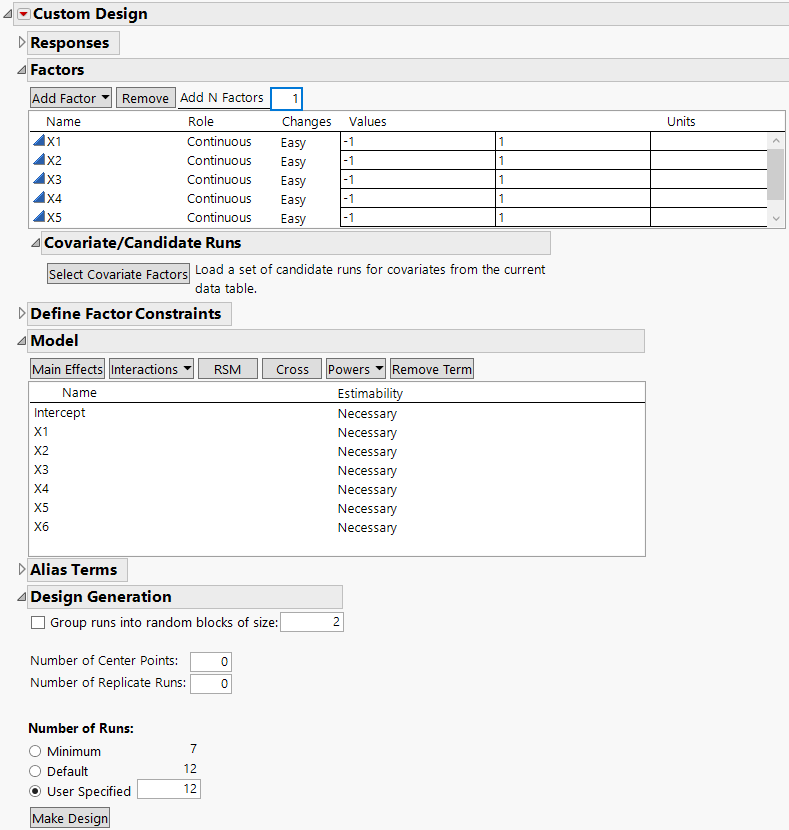This screenshot has height=830, width=789.
Task: Open the Interactions dropdown menu
Action: [x=151, y=369]
